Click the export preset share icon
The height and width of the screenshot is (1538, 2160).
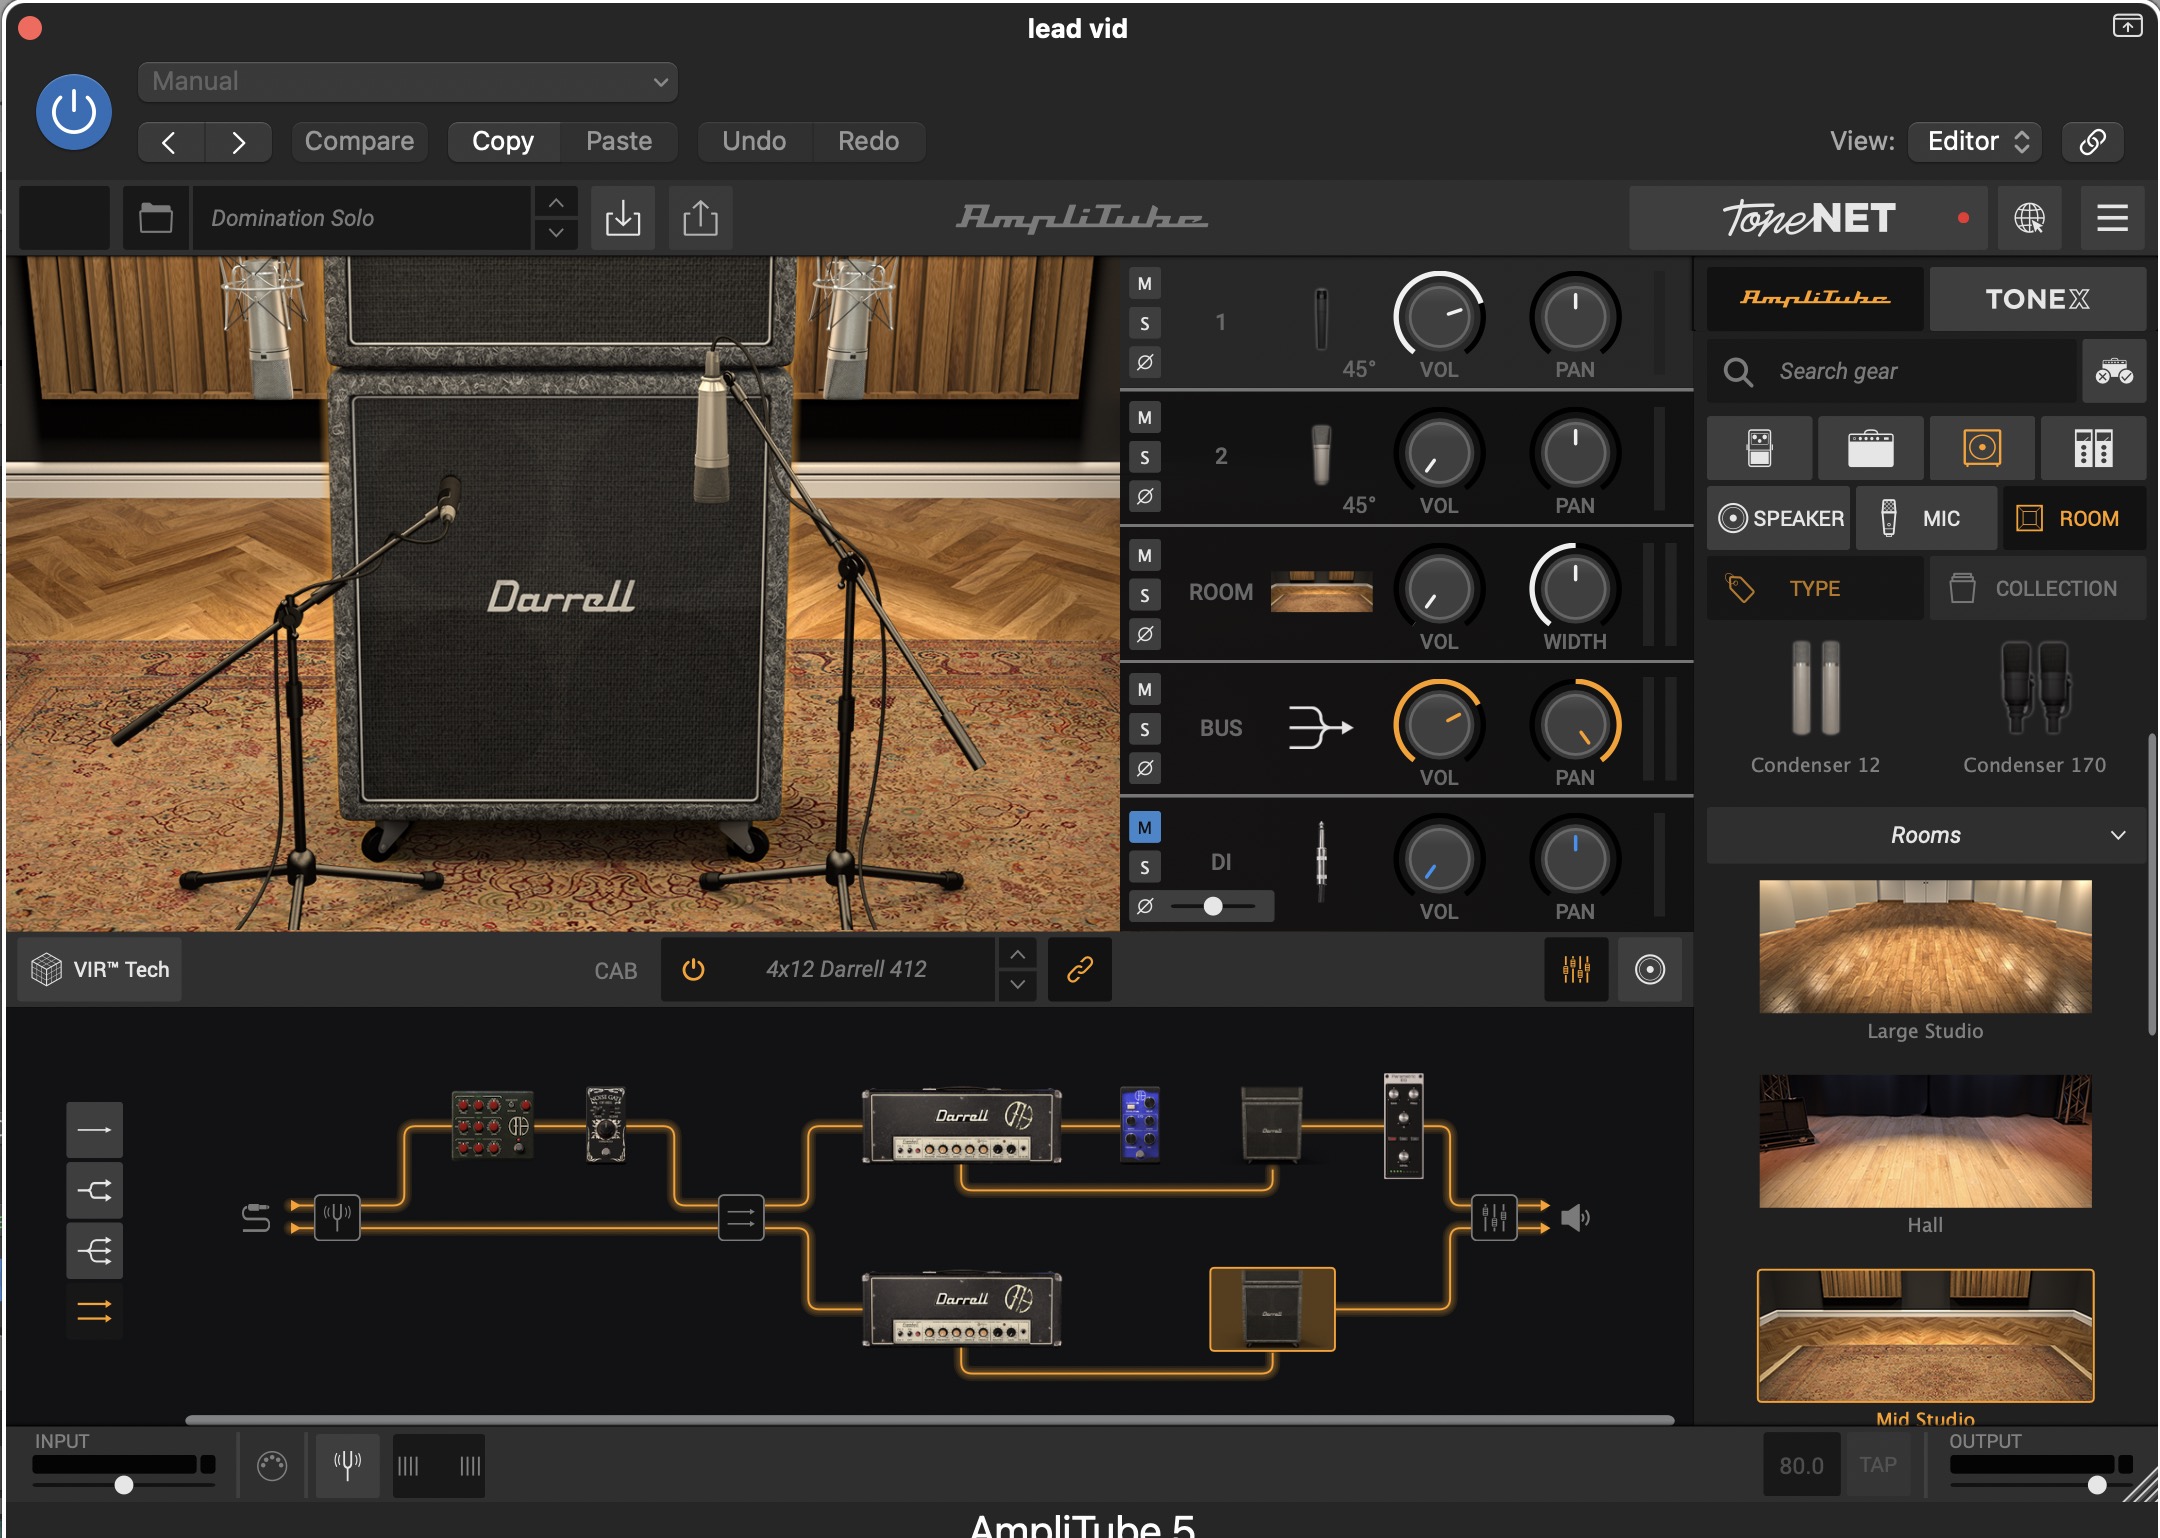700,218
